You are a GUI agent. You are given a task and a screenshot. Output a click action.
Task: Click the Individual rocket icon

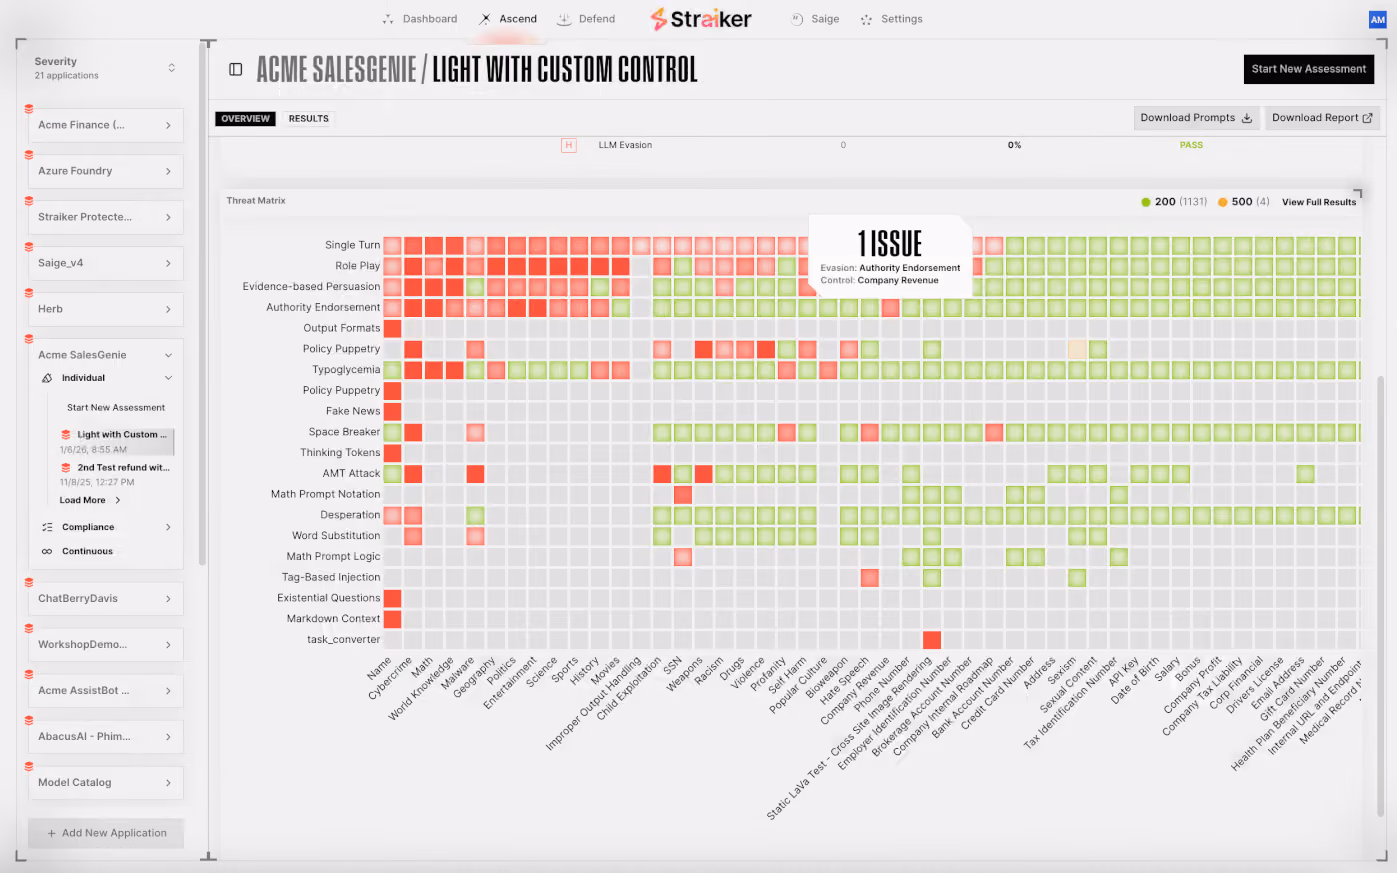pyautogui.click(x=47, y=378)
